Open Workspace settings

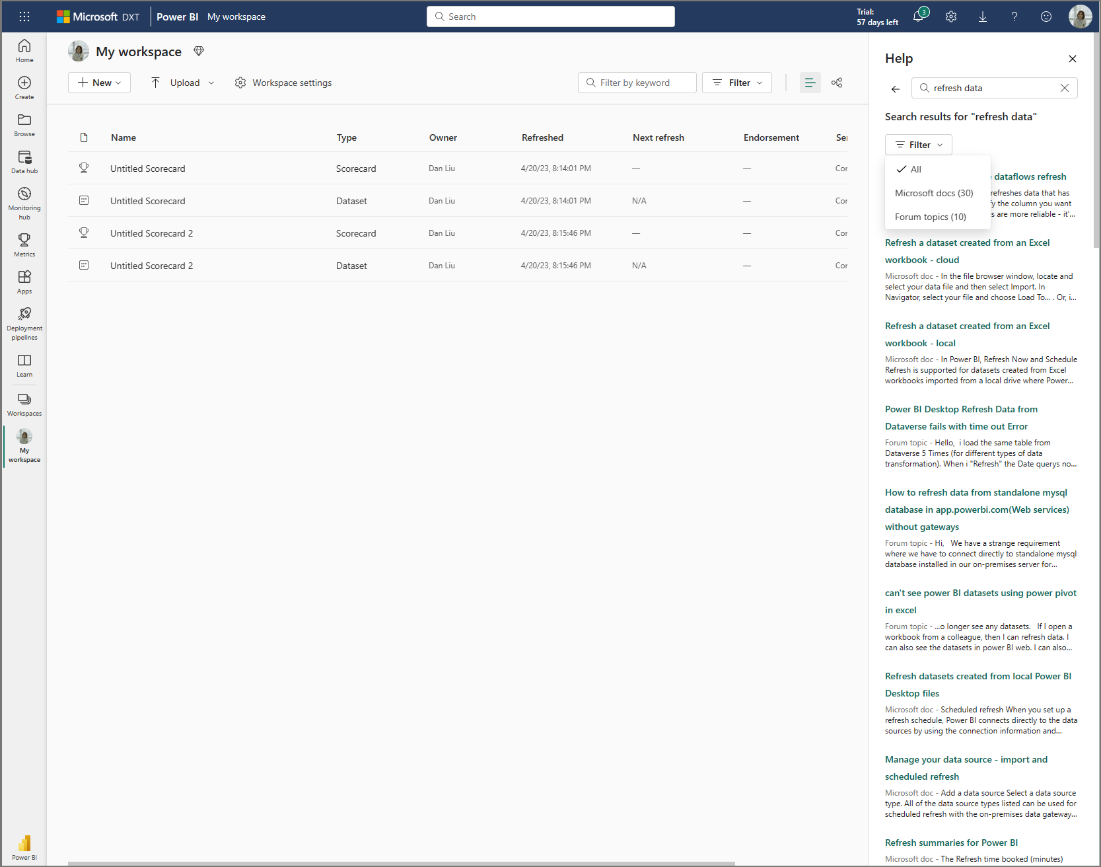(x=283, y=83)
